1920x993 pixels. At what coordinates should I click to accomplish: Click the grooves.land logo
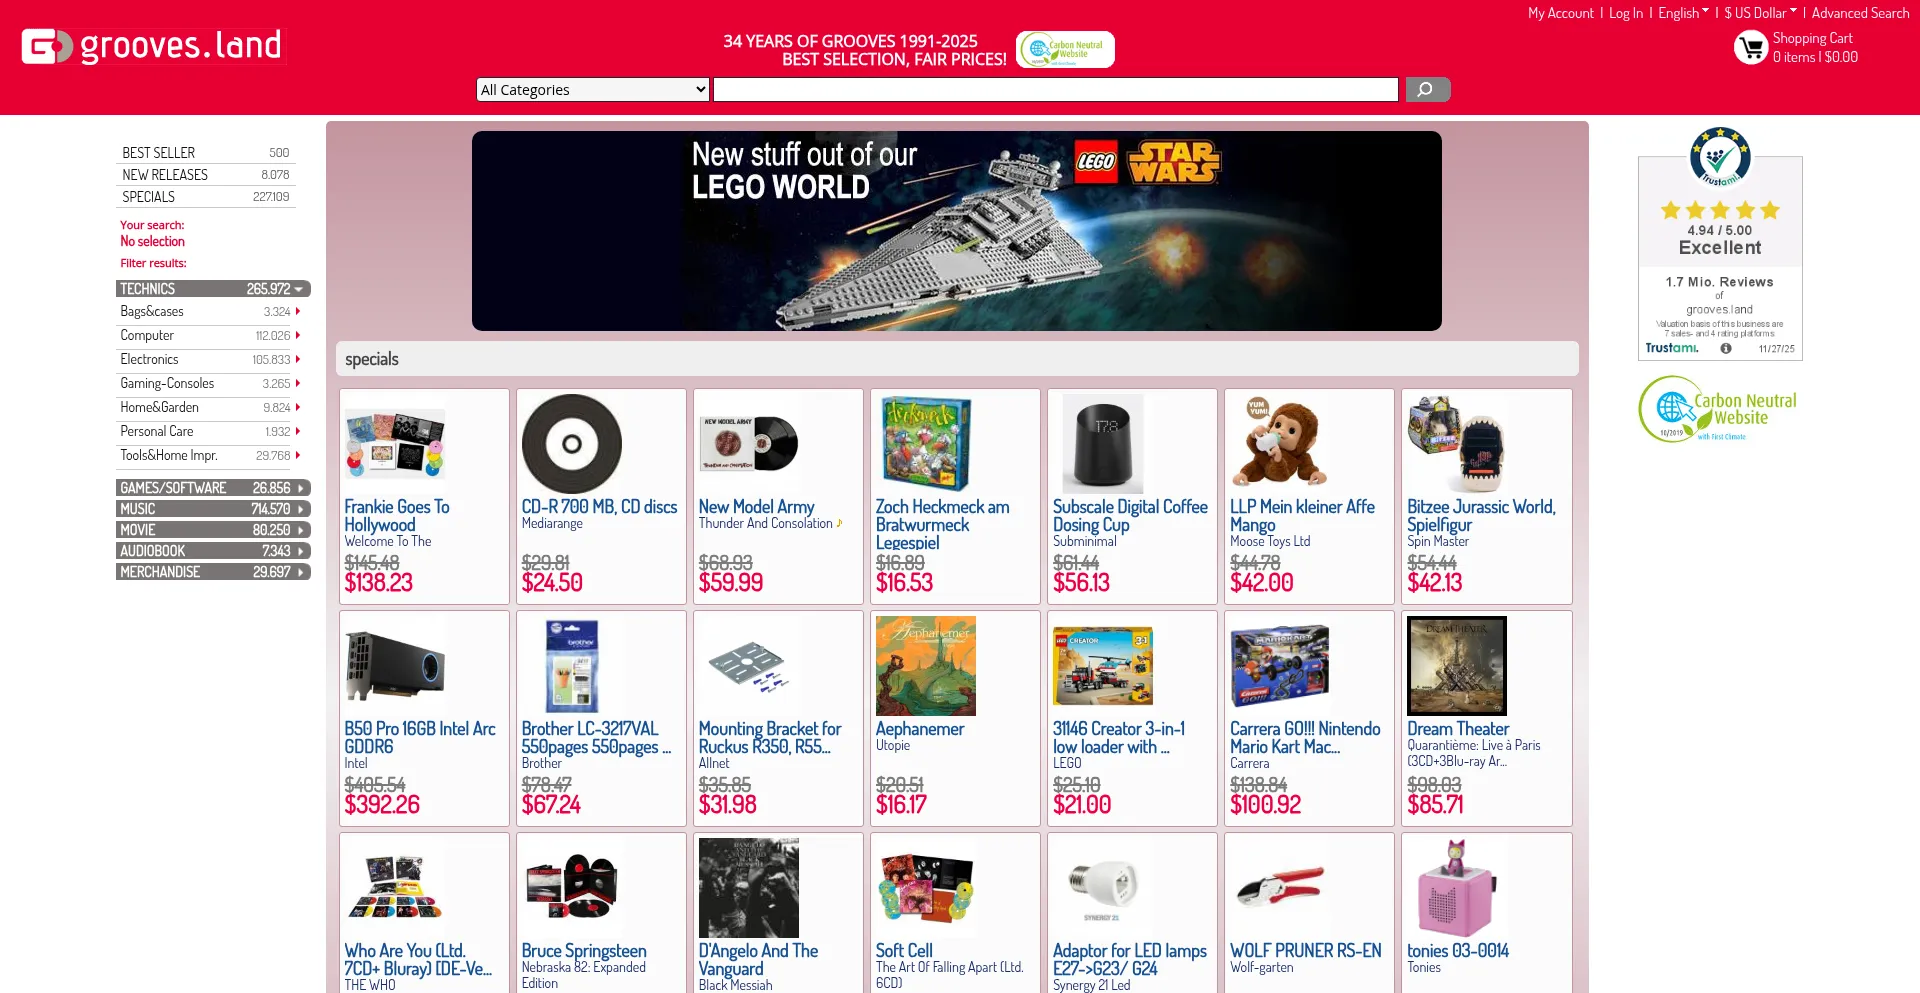click(x=154, y=46)
